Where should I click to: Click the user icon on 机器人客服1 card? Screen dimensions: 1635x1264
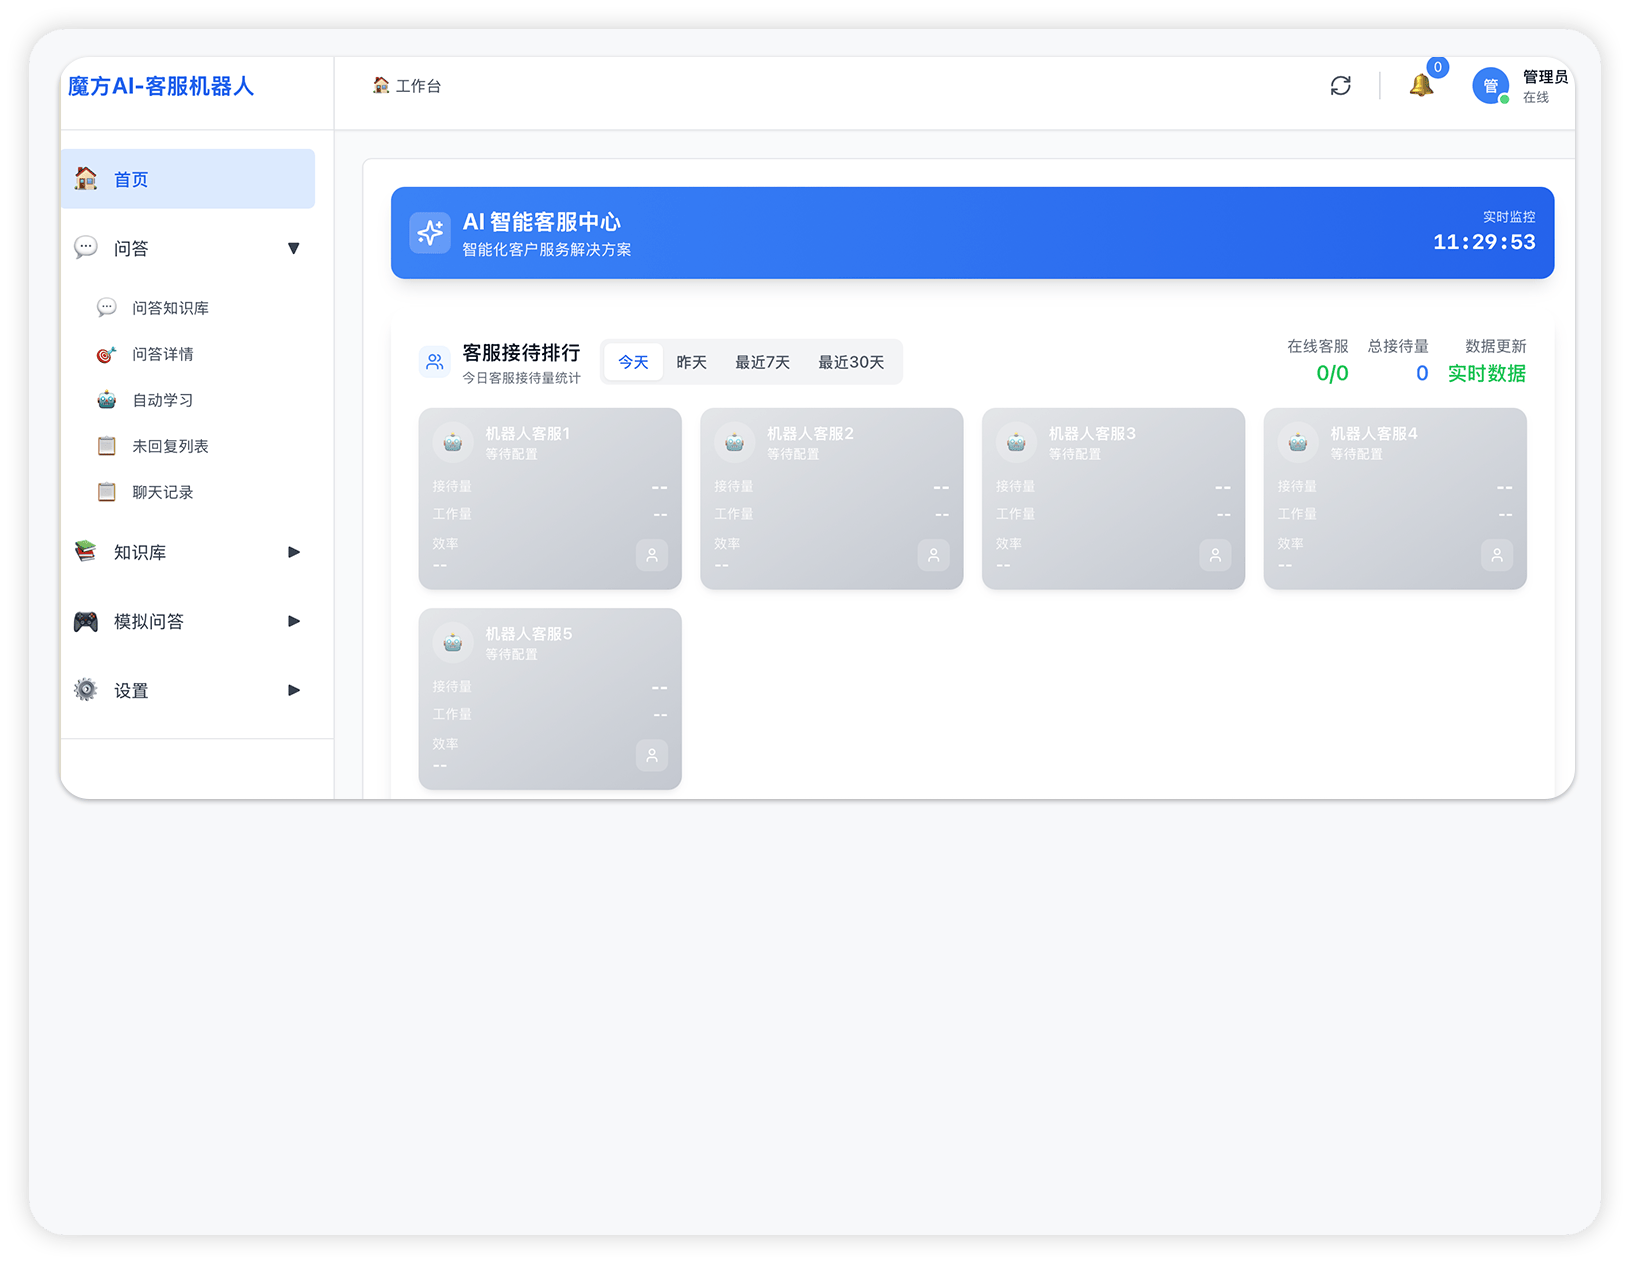click(651, 555)
